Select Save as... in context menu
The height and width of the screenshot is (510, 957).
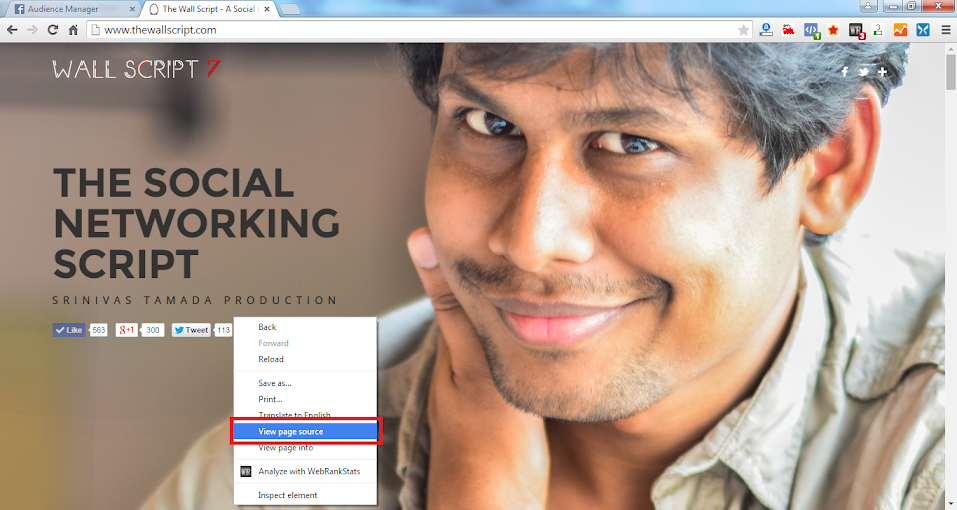point(305,383)
